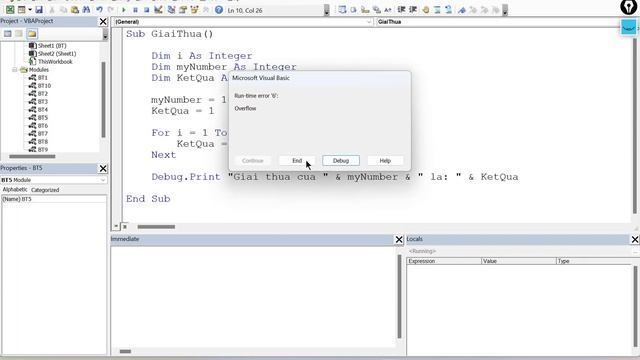Click the (Name) BT5 property field
This screenshot has width=640, height=360.
point(54,199)
